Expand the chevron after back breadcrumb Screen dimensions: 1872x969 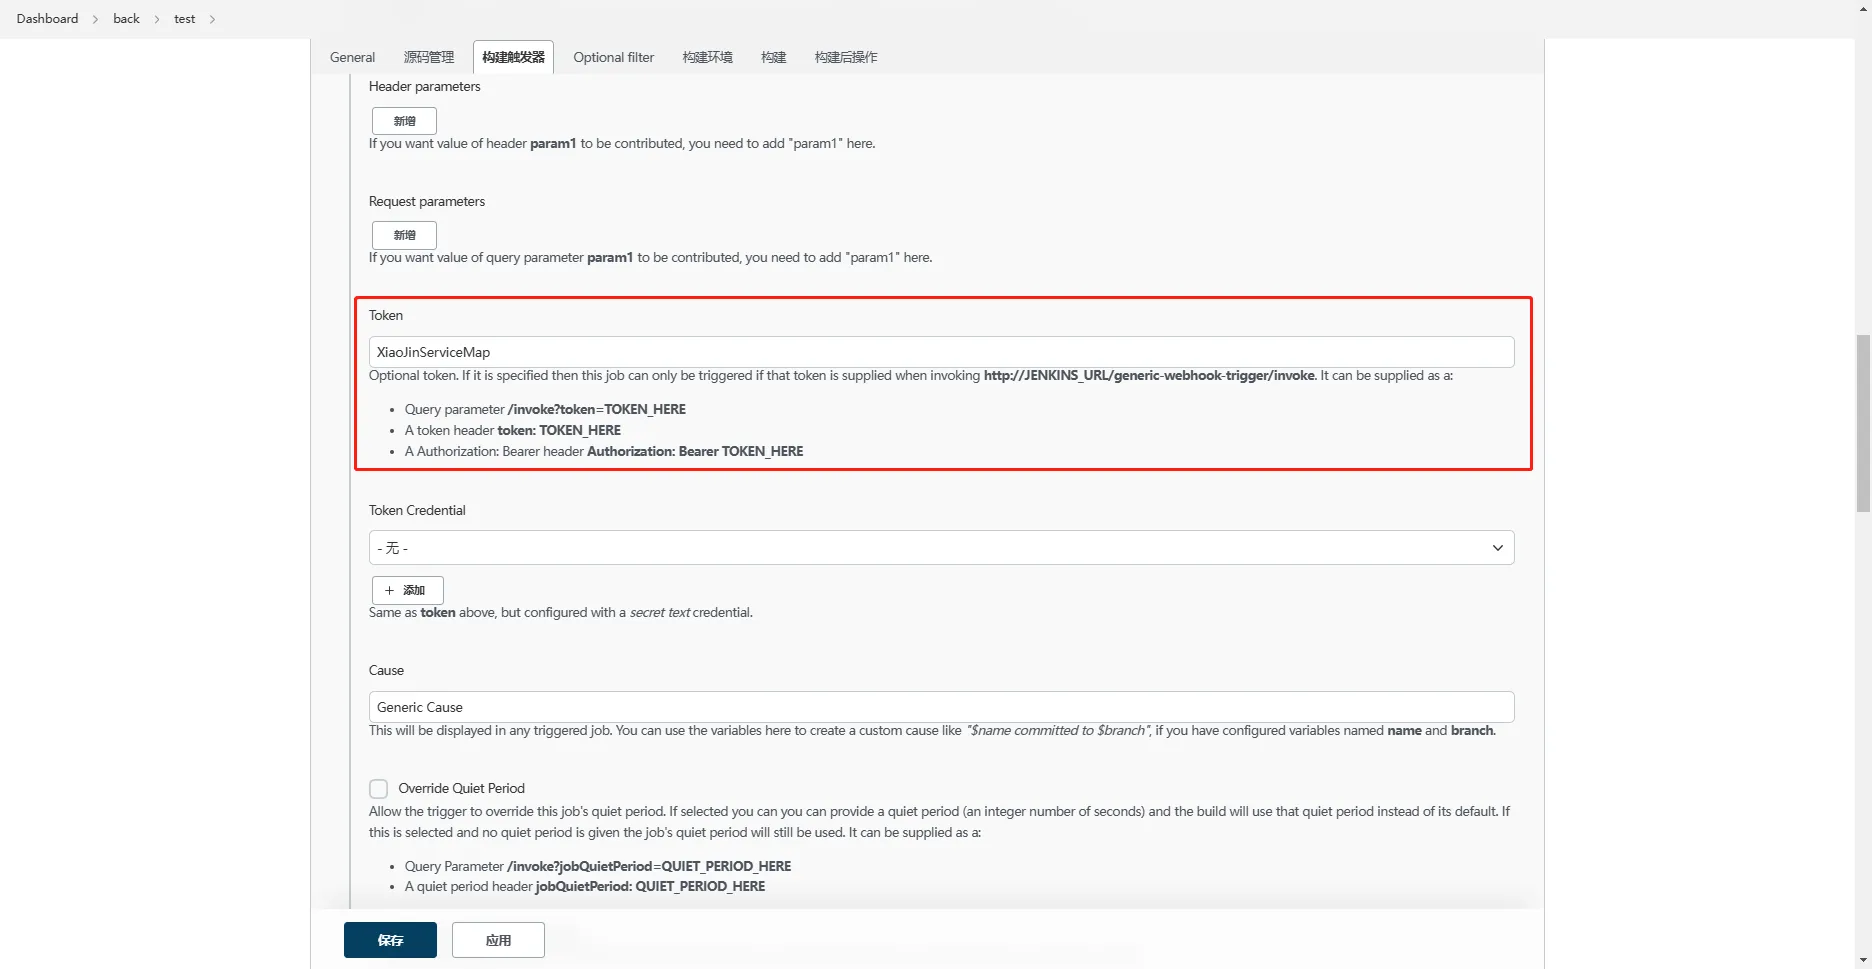coord(157,19)
